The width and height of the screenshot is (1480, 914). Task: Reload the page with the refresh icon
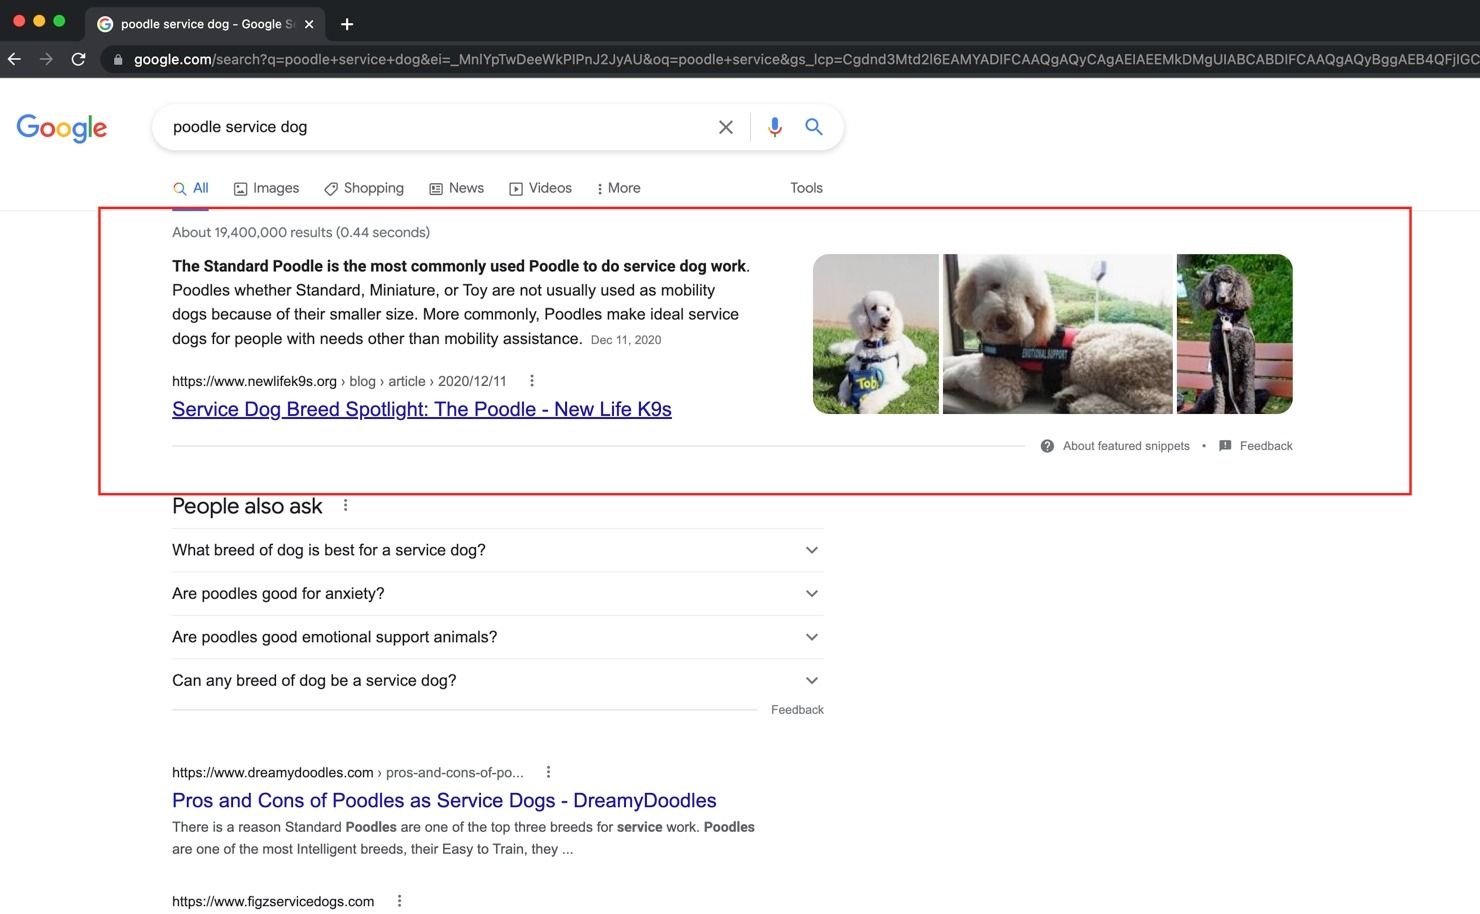pyautogui.click(x=78, y=59)
